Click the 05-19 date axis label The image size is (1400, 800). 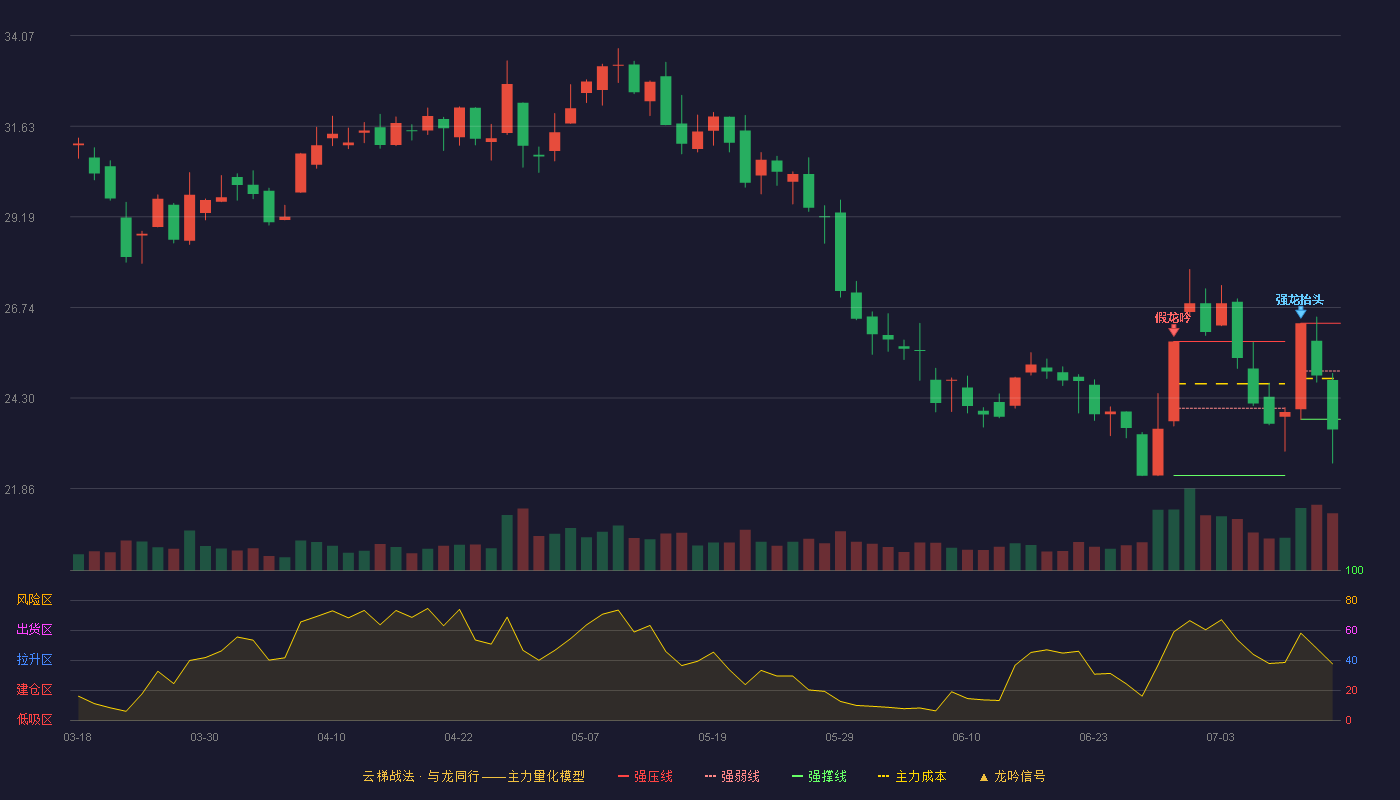tap(712, 737)
